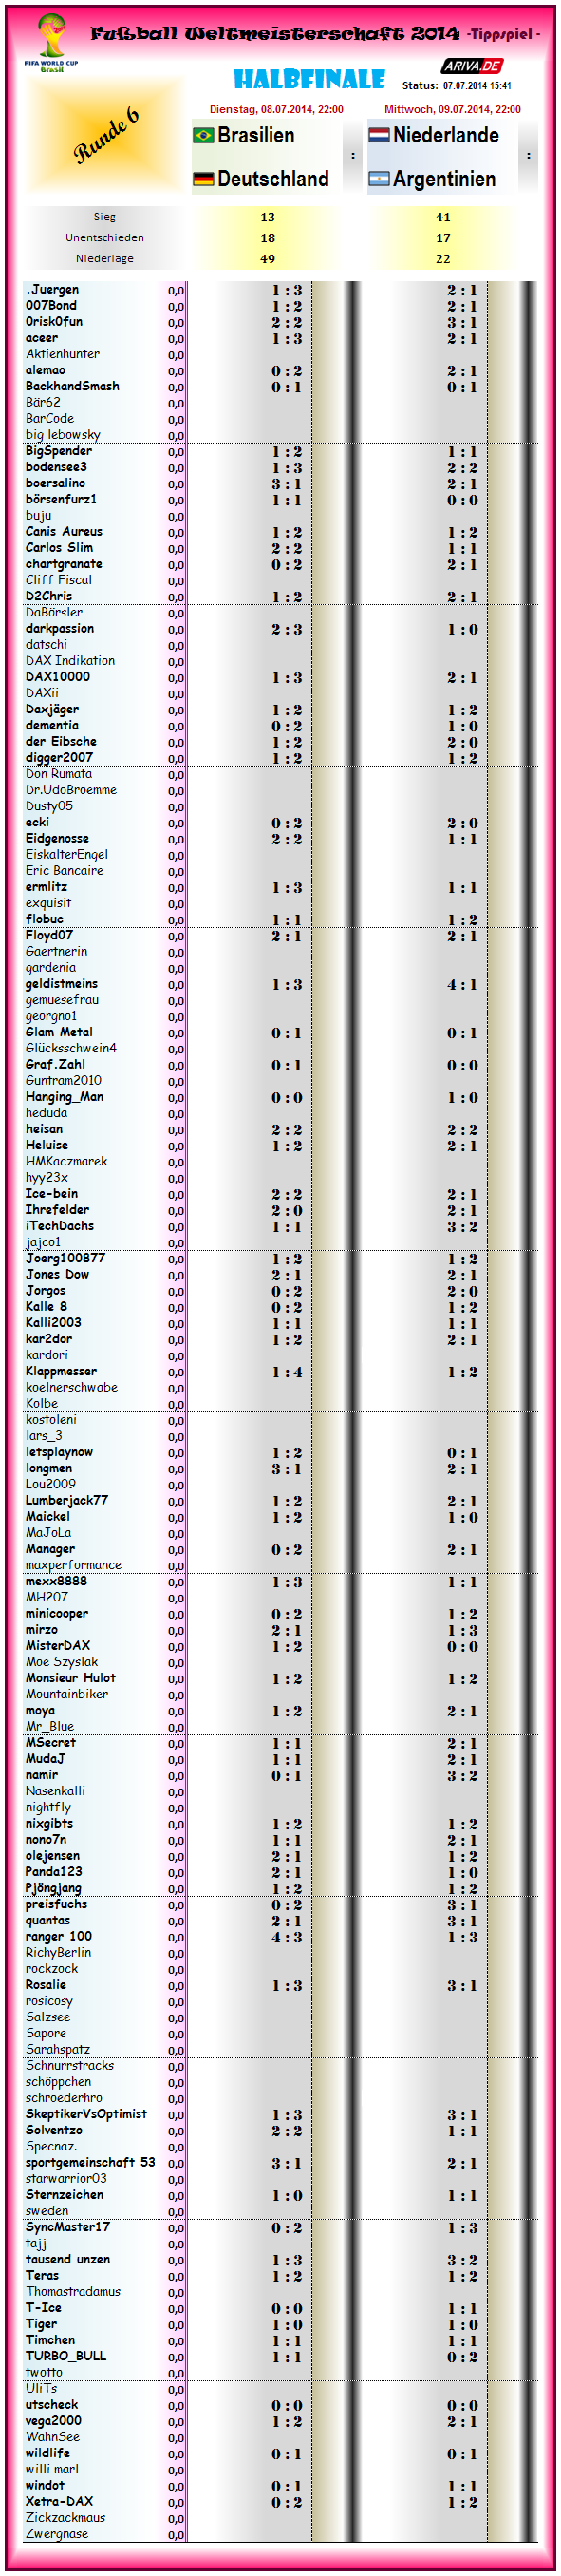
Task: Click the Niederlage row label
Action: tap(105, 259)
